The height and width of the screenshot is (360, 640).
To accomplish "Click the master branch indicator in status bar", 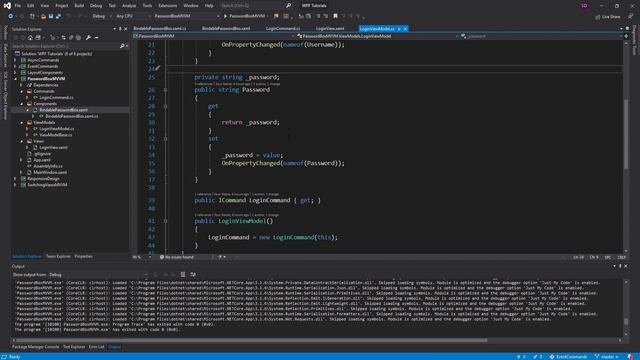I will pos(606,357).
